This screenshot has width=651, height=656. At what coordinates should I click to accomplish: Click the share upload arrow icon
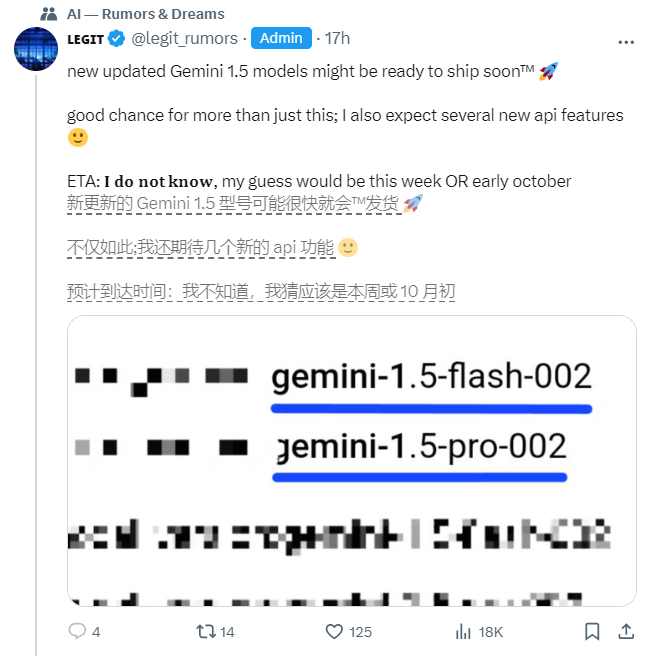pos(626,632)
